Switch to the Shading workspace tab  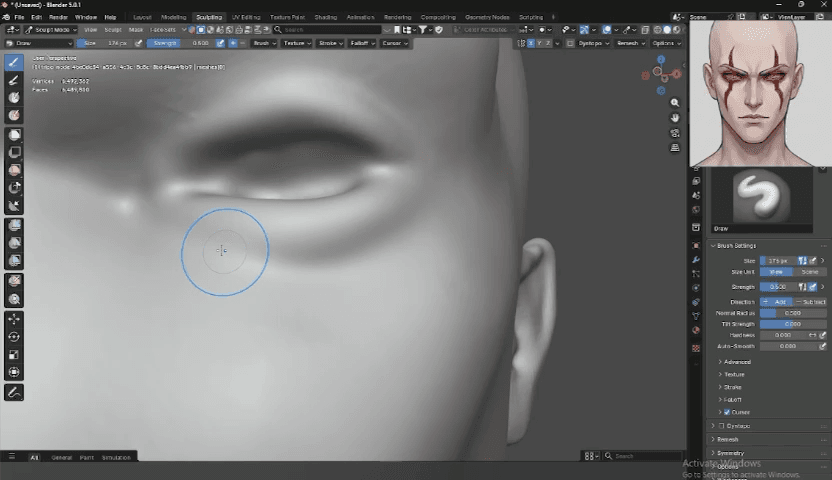[x=325, y=17]
